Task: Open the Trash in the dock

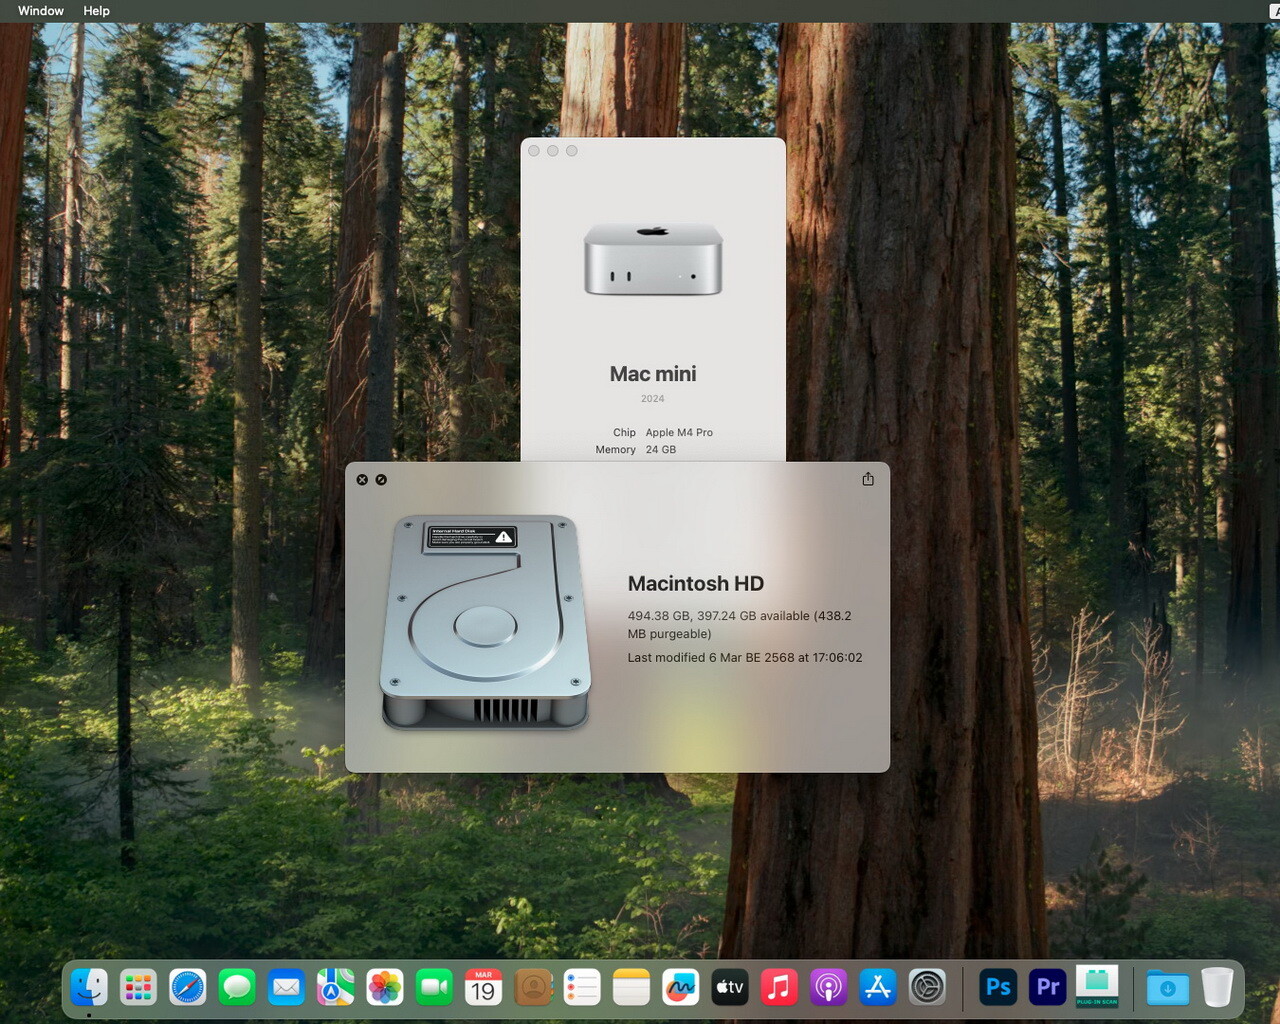Action: 1217,987
